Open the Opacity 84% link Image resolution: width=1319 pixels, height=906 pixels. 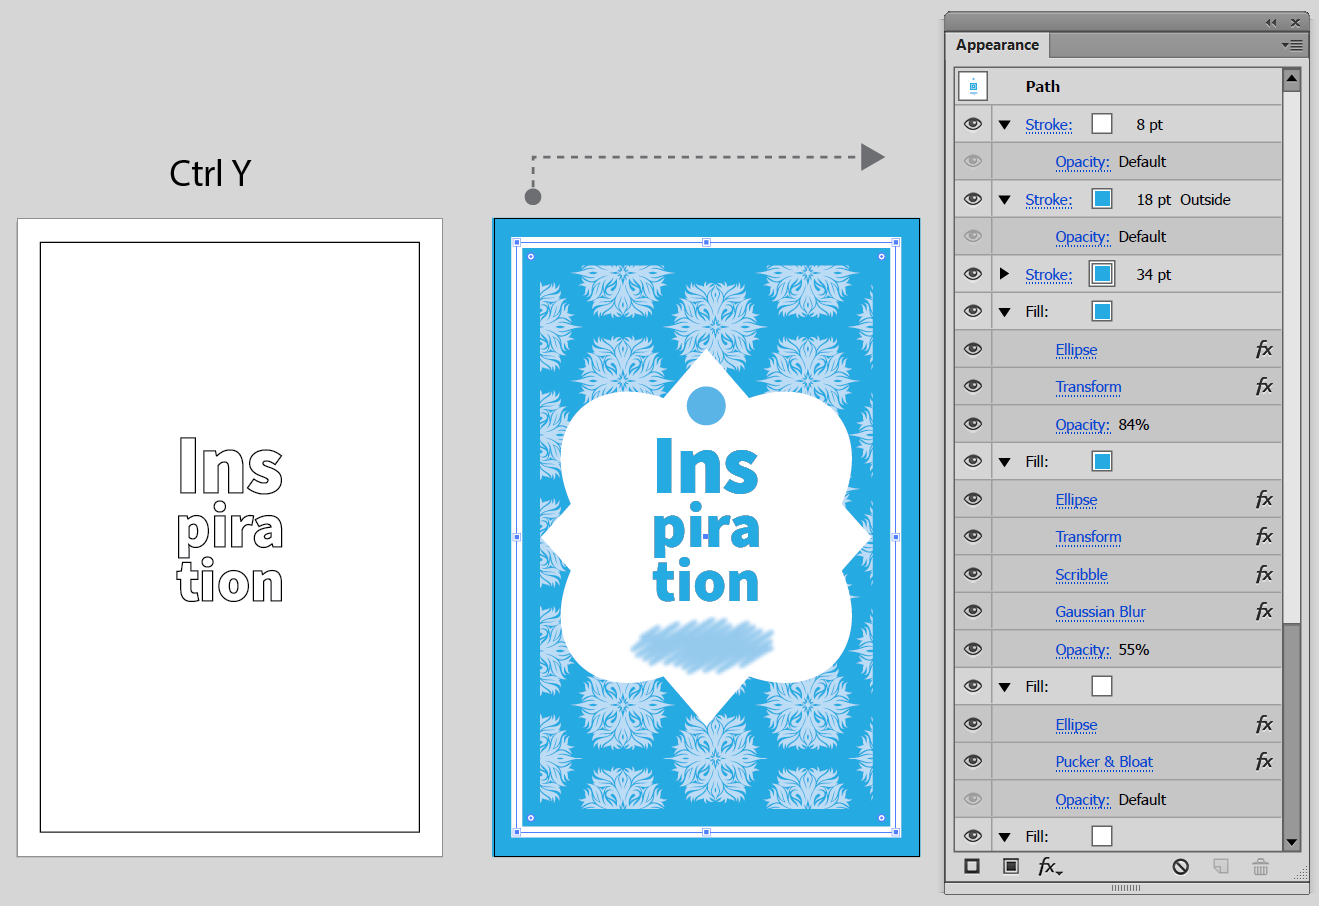1083,425
